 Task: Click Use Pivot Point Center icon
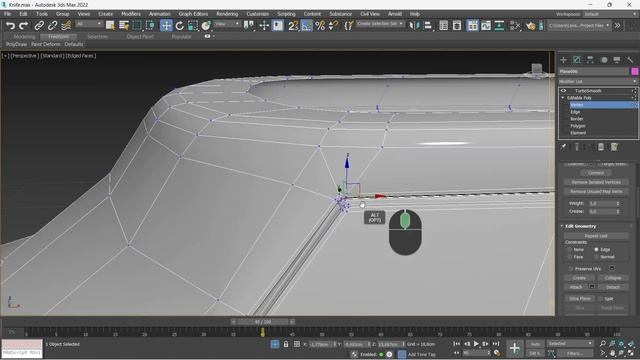(249, 26)
